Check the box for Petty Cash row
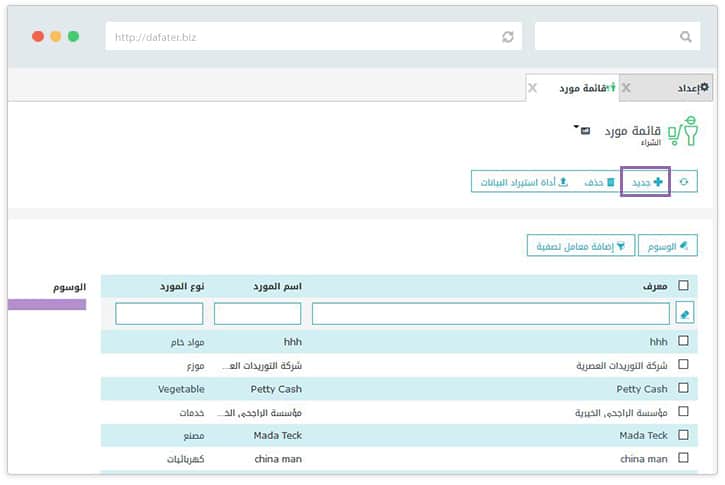Viewport: 725px width, 485px height. [x=683, y=388]
